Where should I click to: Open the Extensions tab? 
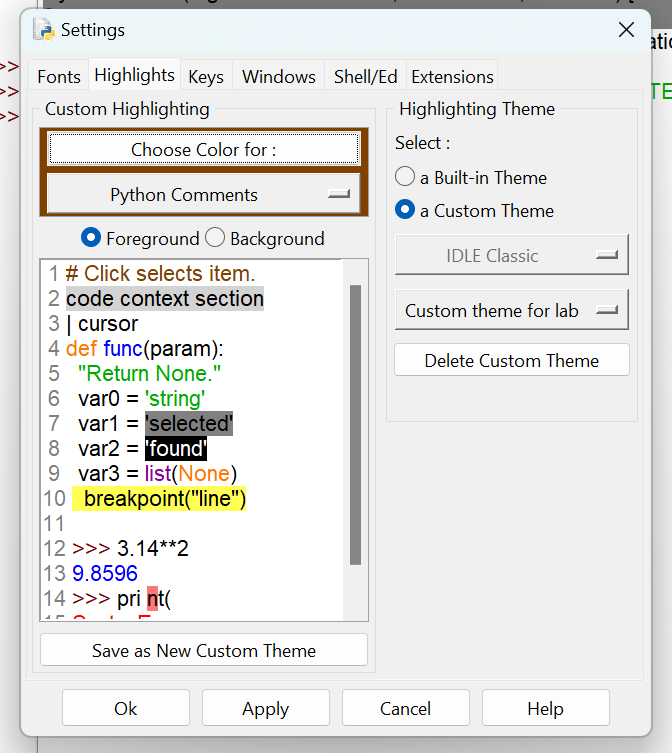452,77
